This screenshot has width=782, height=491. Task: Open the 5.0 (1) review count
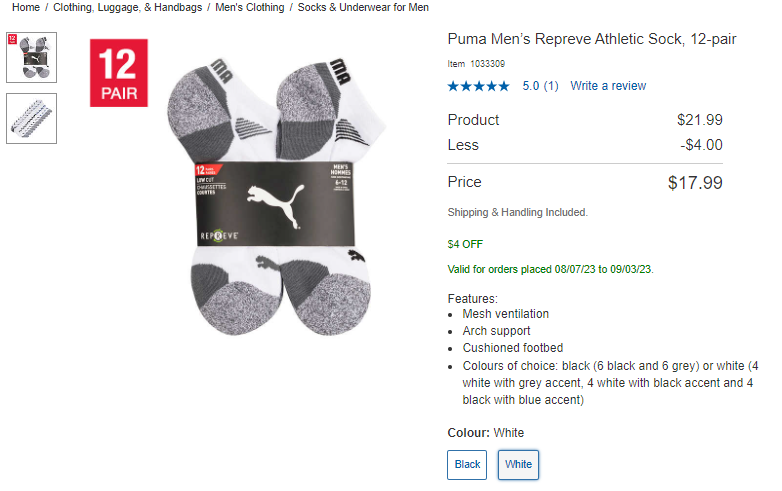point(540,86)
